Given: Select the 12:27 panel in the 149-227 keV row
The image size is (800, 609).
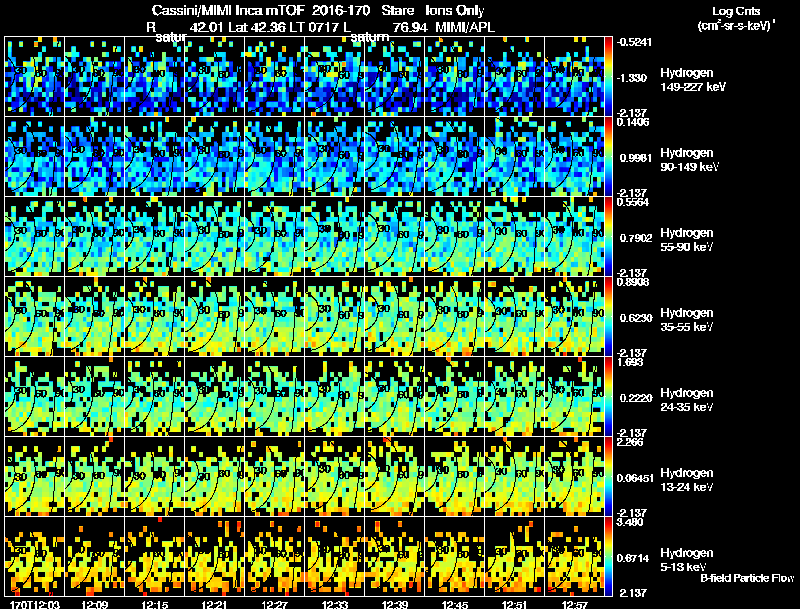Looking at the screenshot, I should coord(274,77).
